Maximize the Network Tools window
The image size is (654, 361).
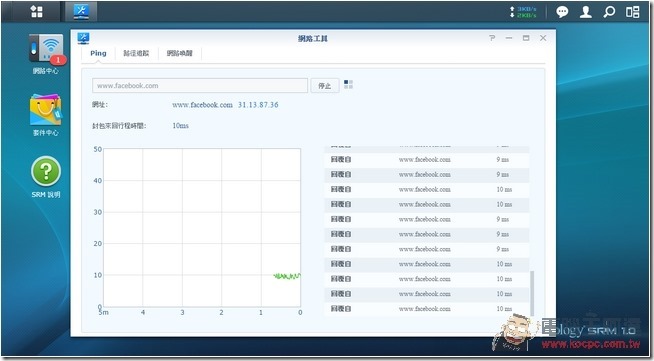526,38
